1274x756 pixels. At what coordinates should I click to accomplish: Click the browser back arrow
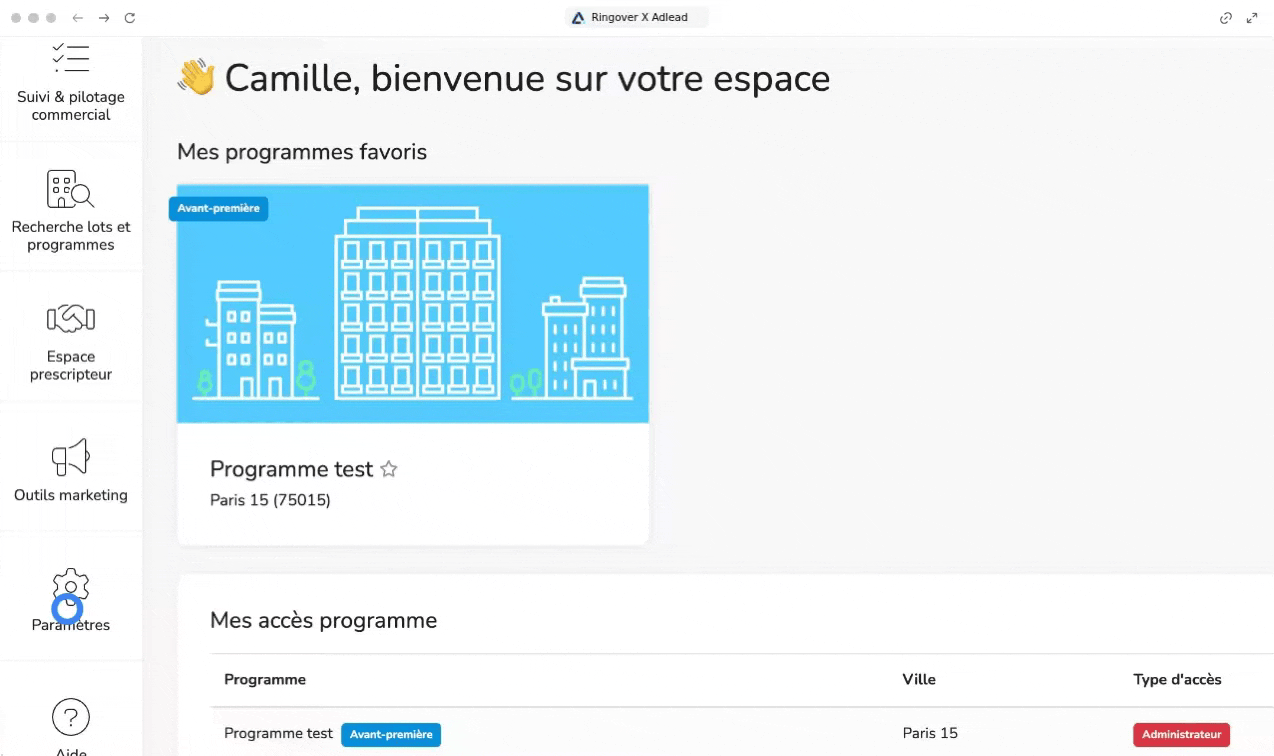pyautogui.click(x=77, y=18)
